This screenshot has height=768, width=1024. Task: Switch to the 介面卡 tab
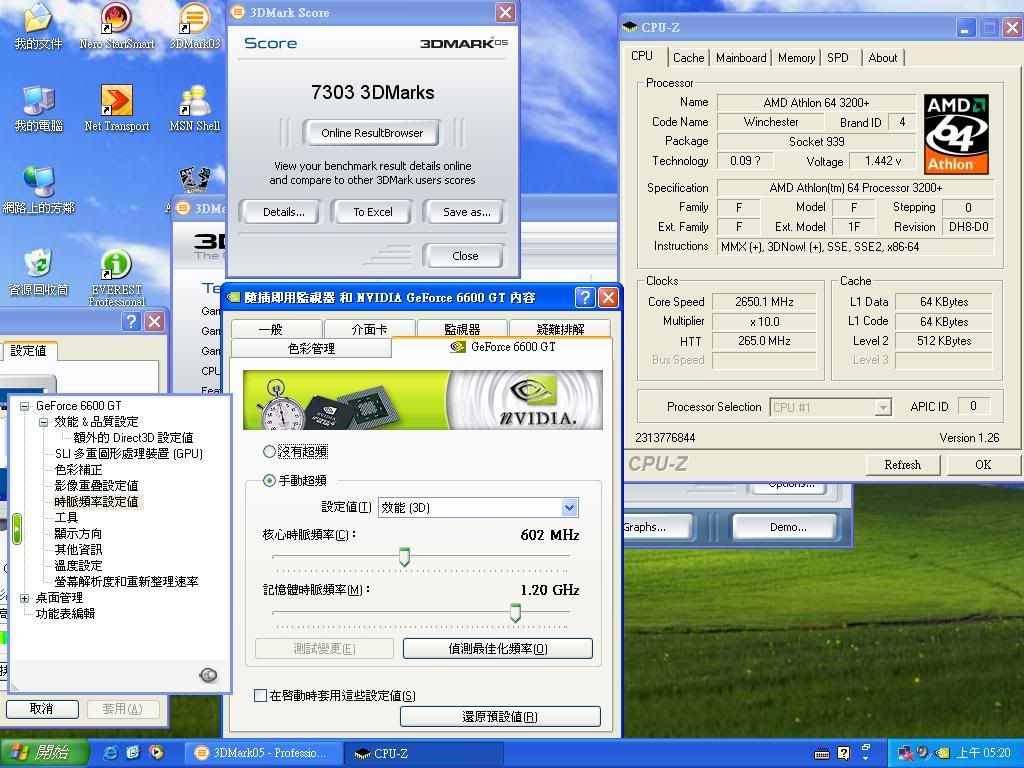pos(370,329)
